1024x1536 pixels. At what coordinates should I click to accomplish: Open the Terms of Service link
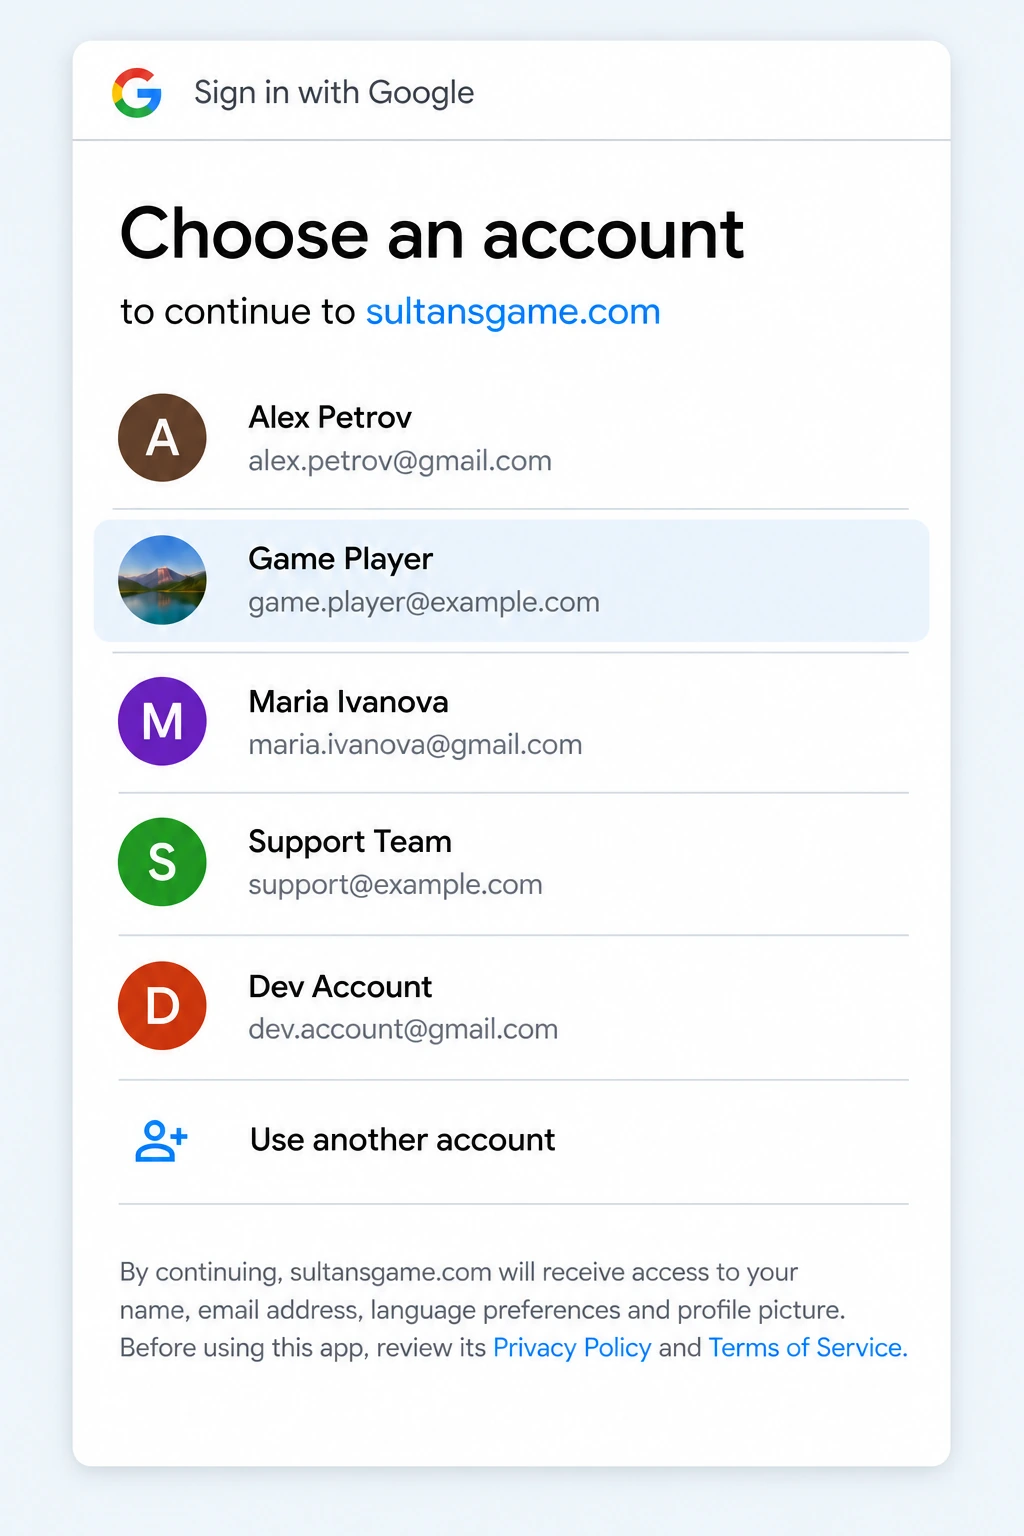808,1348
